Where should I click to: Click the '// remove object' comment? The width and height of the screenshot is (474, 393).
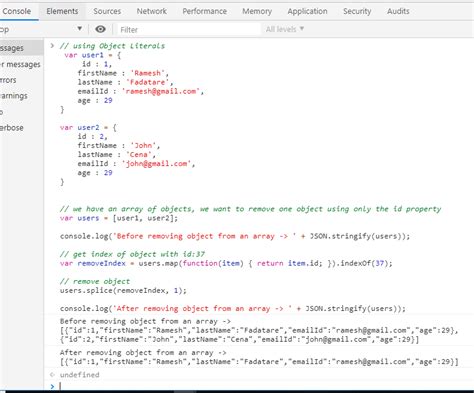[x=95, y=281]
